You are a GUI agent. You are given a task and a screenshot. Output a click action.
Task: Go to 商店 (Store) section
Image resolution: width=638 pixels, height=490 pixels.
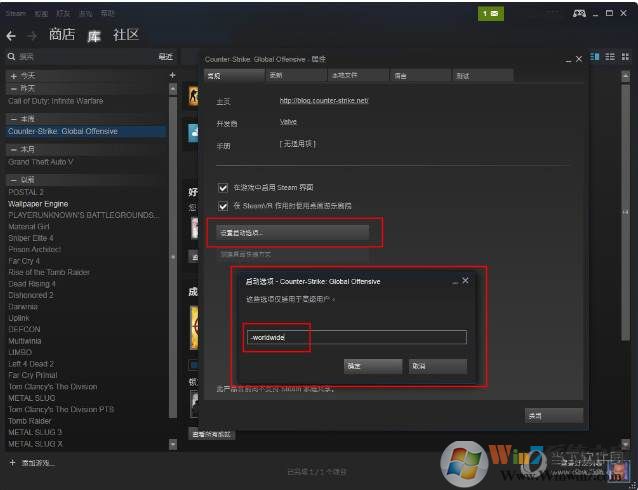coord(62,35)
